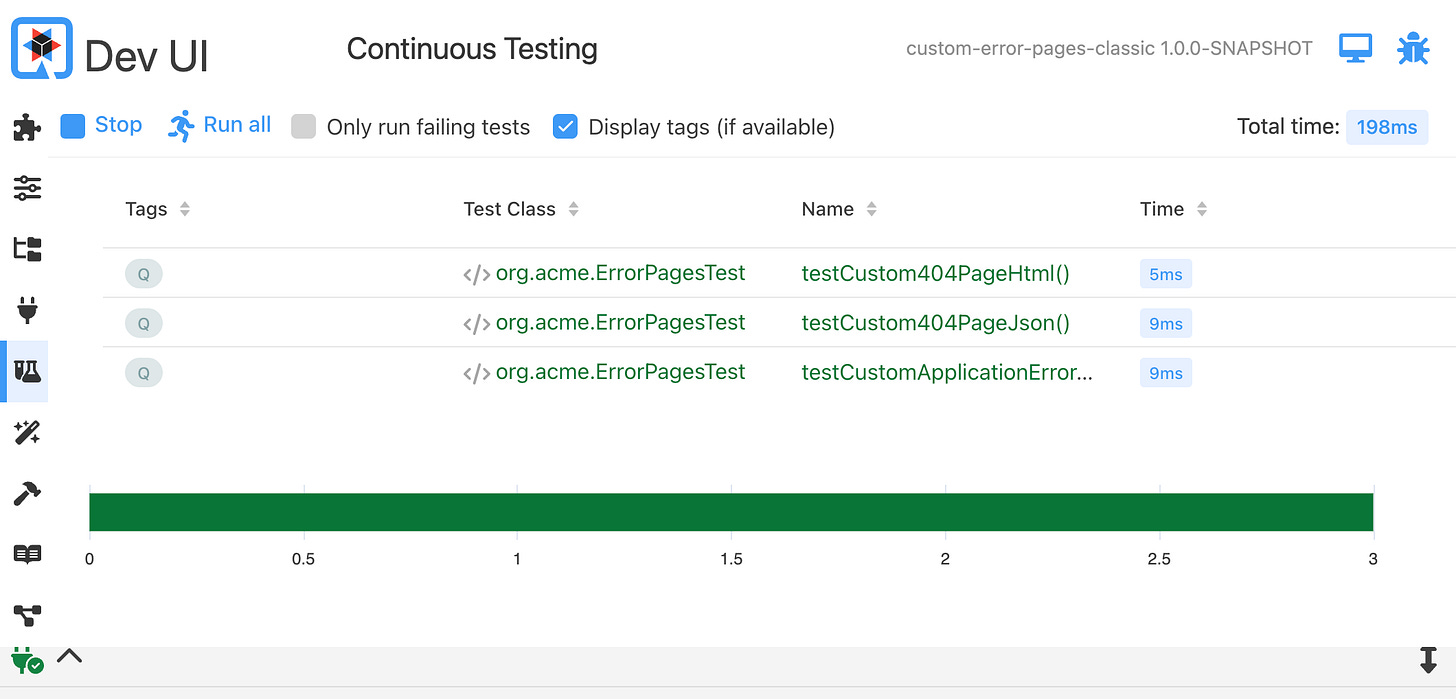Click the Run all button
This screenshot has width=1456, height=699.
click(x=220, y=126)
